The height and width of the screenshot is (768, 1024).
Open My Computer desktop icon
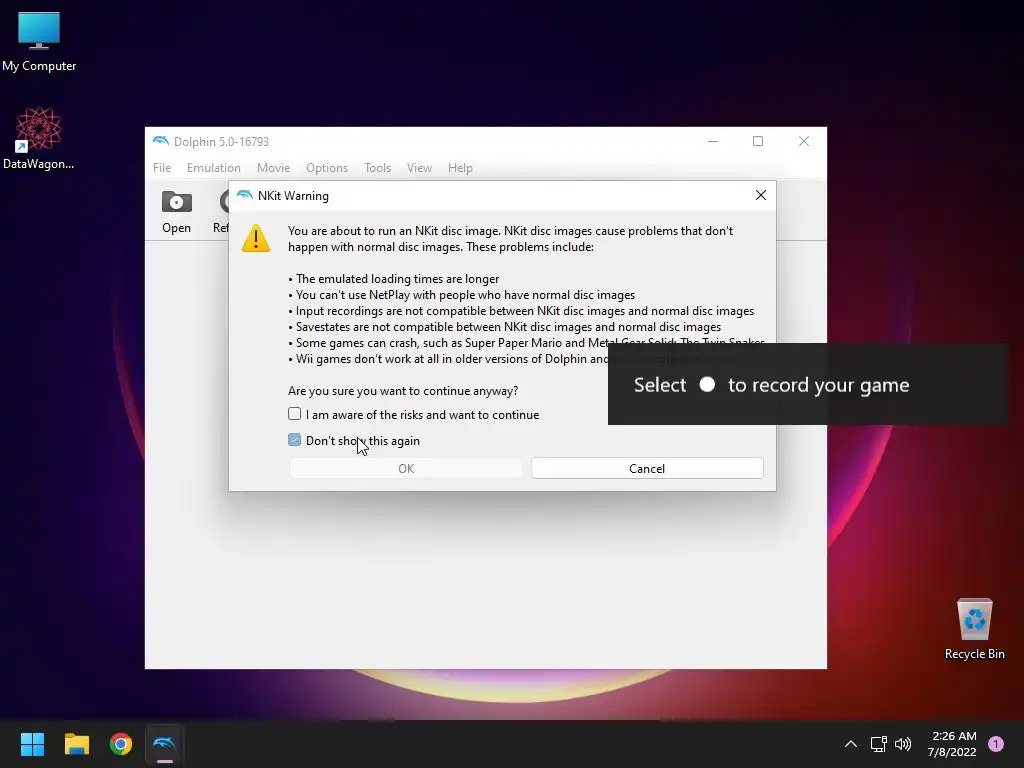(39, 42)
